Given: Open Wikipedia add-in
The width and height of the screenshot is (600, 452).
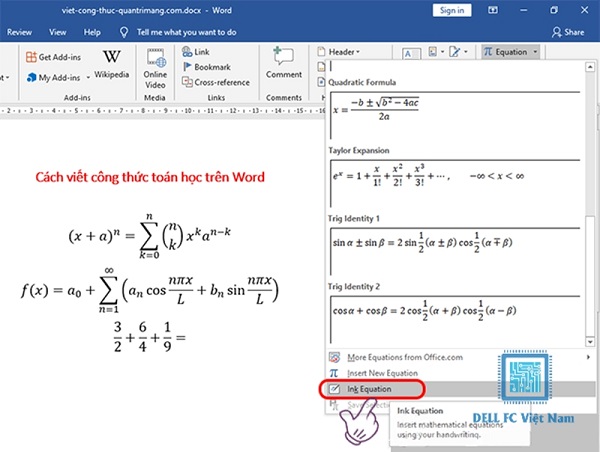Looking at the screenshot, I should point(112,62).
